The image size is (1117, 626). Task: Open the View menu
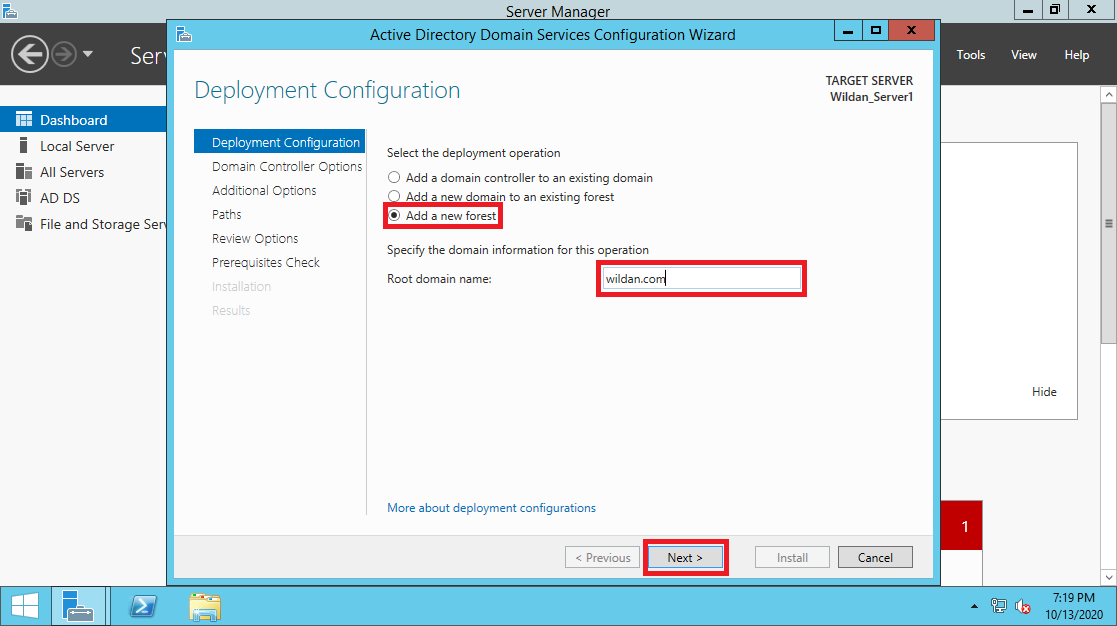click(x=1024, y=55)
